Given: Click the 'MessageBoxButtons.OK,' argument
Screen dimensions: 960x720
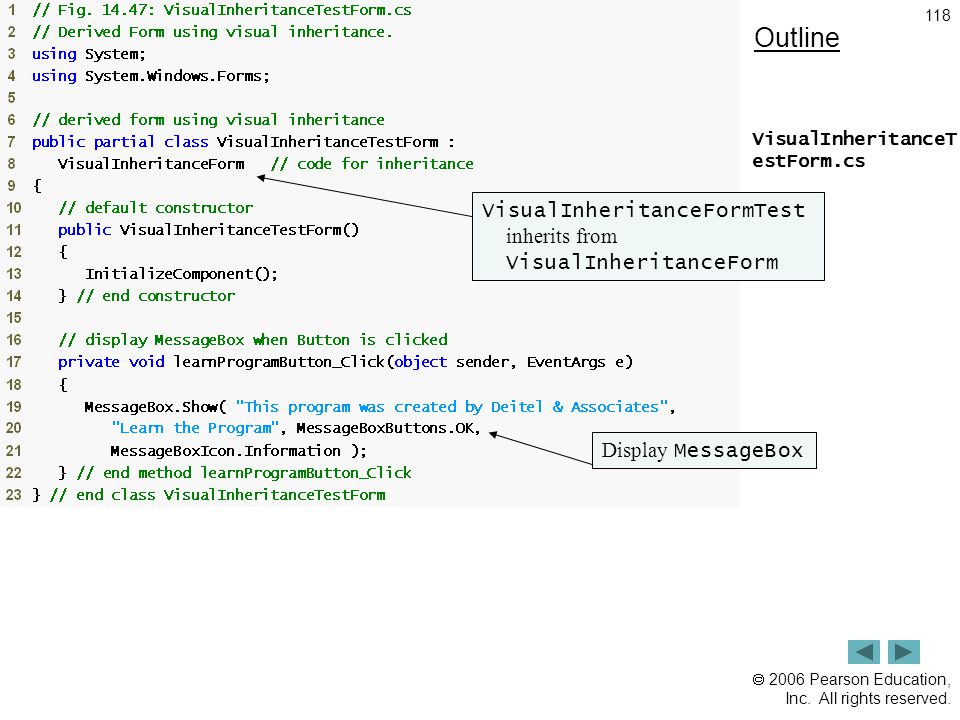Looking at the screenshot, I should (x=388, y=429).
